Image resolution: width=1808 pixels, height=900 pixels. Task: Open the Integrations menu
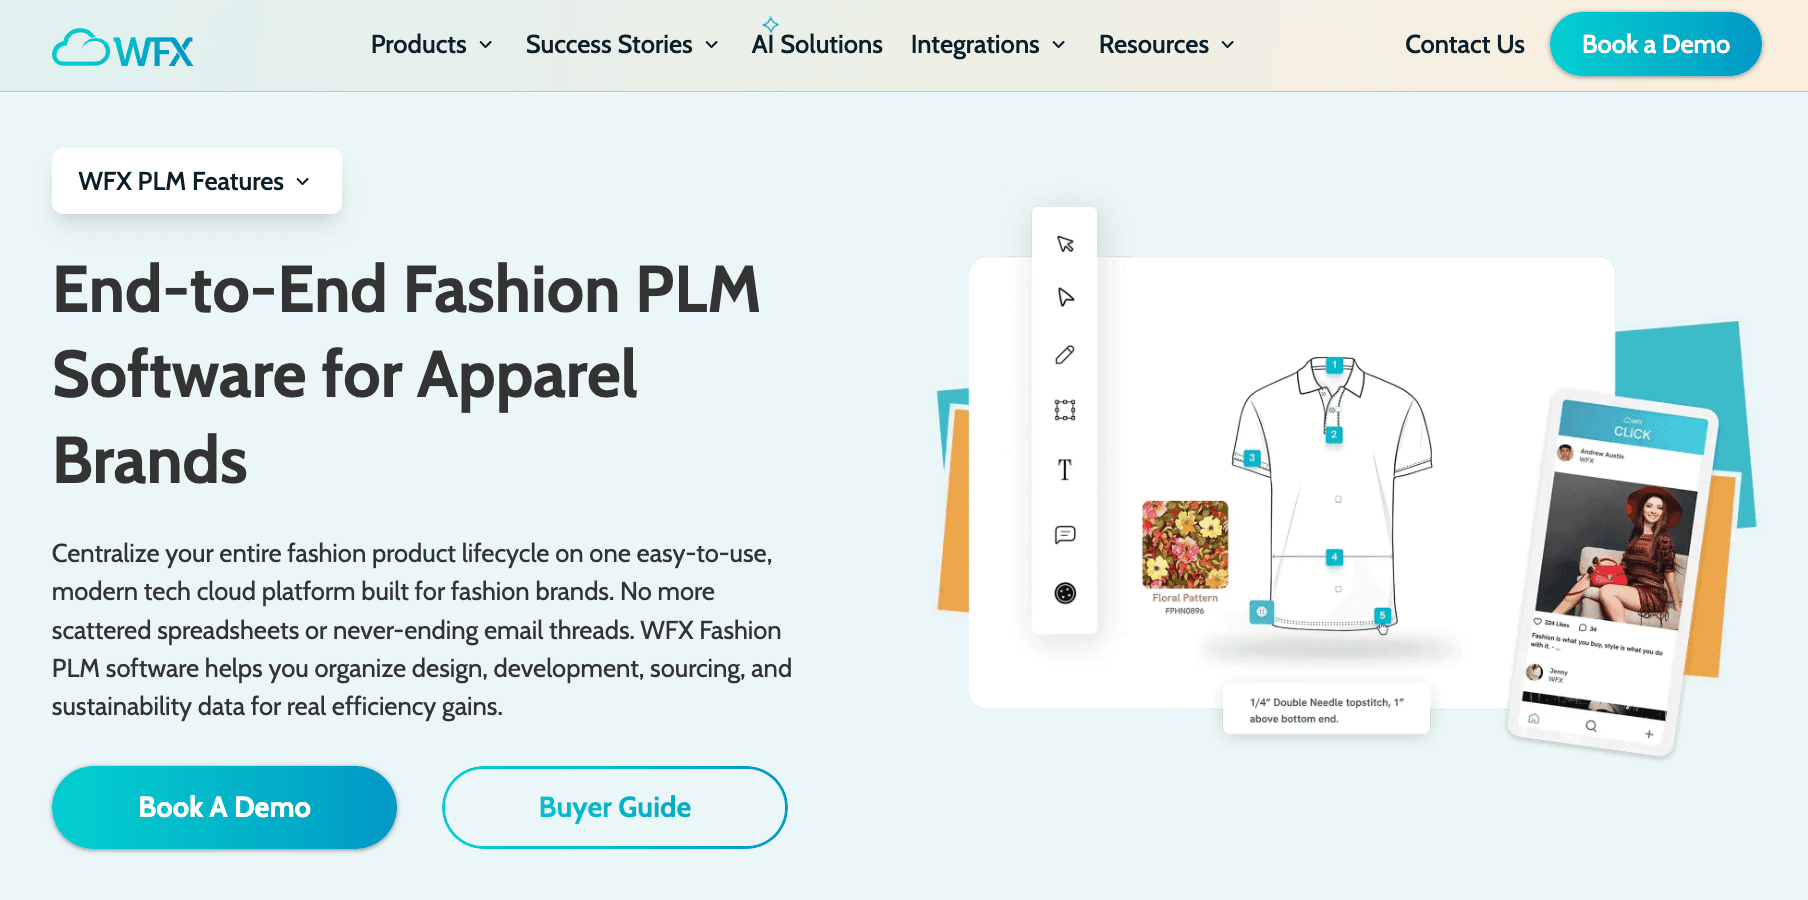[x=988, y=45]
